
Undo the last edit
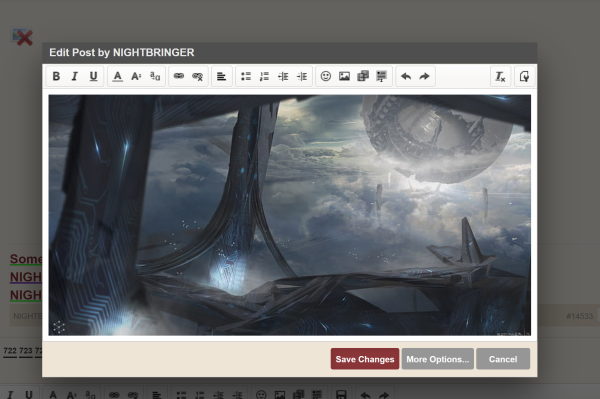pos(406,77)
